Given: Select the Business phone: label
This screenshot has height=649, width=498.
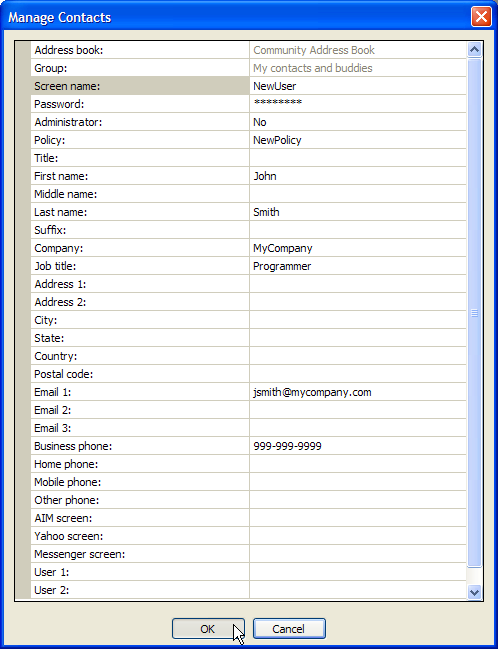Looking at the screenshot, I should (x=140, y=446).
